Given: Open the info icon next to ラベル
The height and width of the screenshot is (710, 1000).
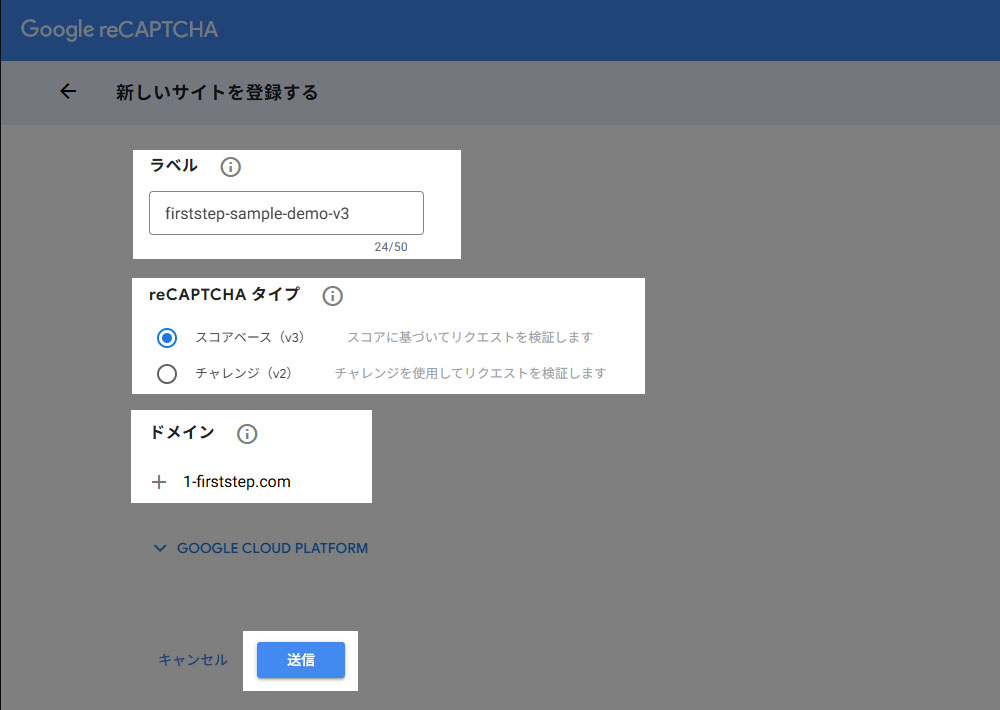Looking at the screenshot, I should [230, 167].
